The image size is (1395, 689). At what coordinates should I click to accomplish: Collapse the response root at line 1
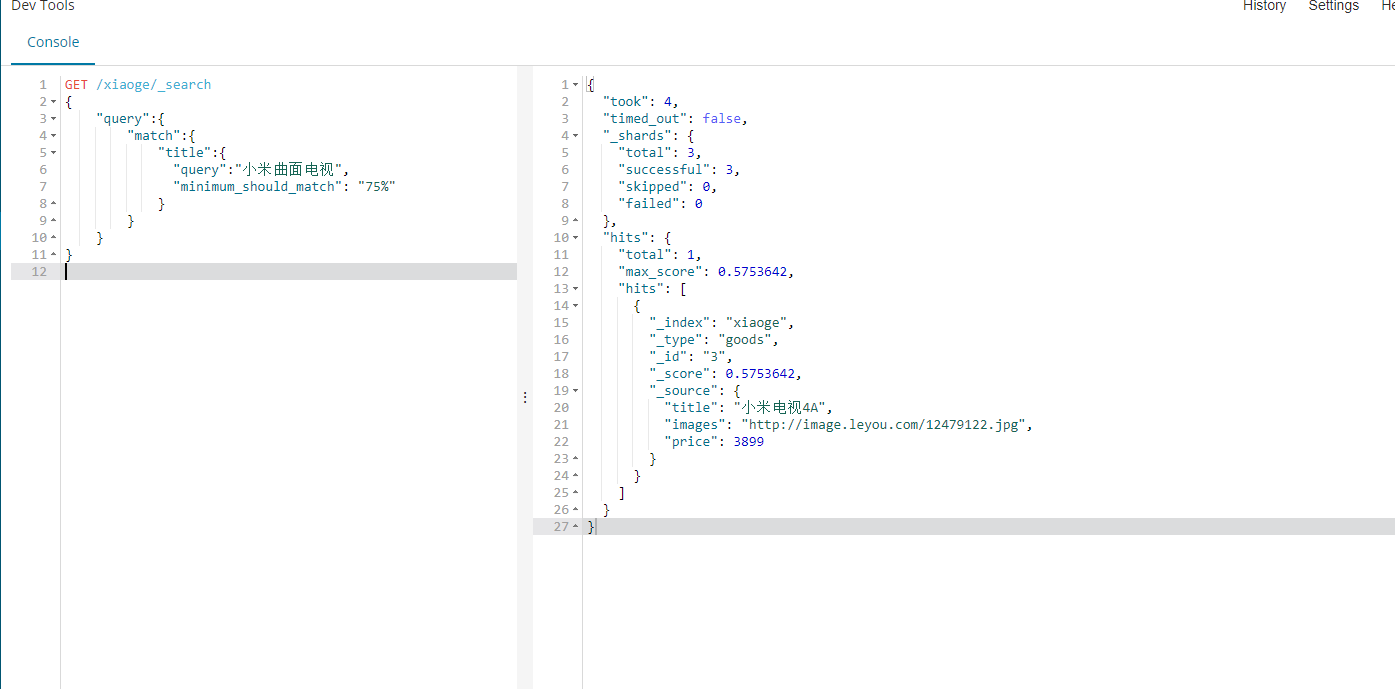point(575,85)
